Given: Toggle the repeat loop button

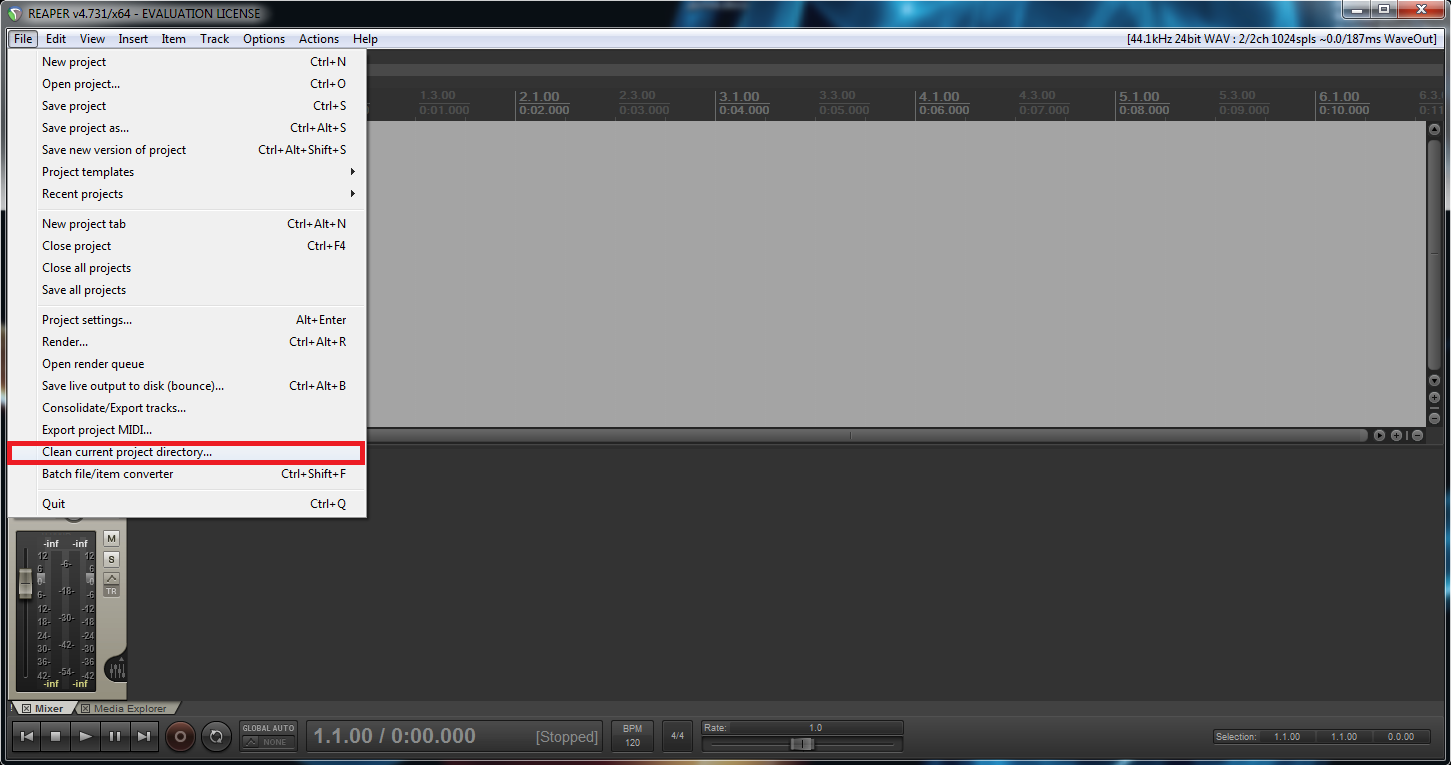Looking at the screenshot, I should coord(216,737).
